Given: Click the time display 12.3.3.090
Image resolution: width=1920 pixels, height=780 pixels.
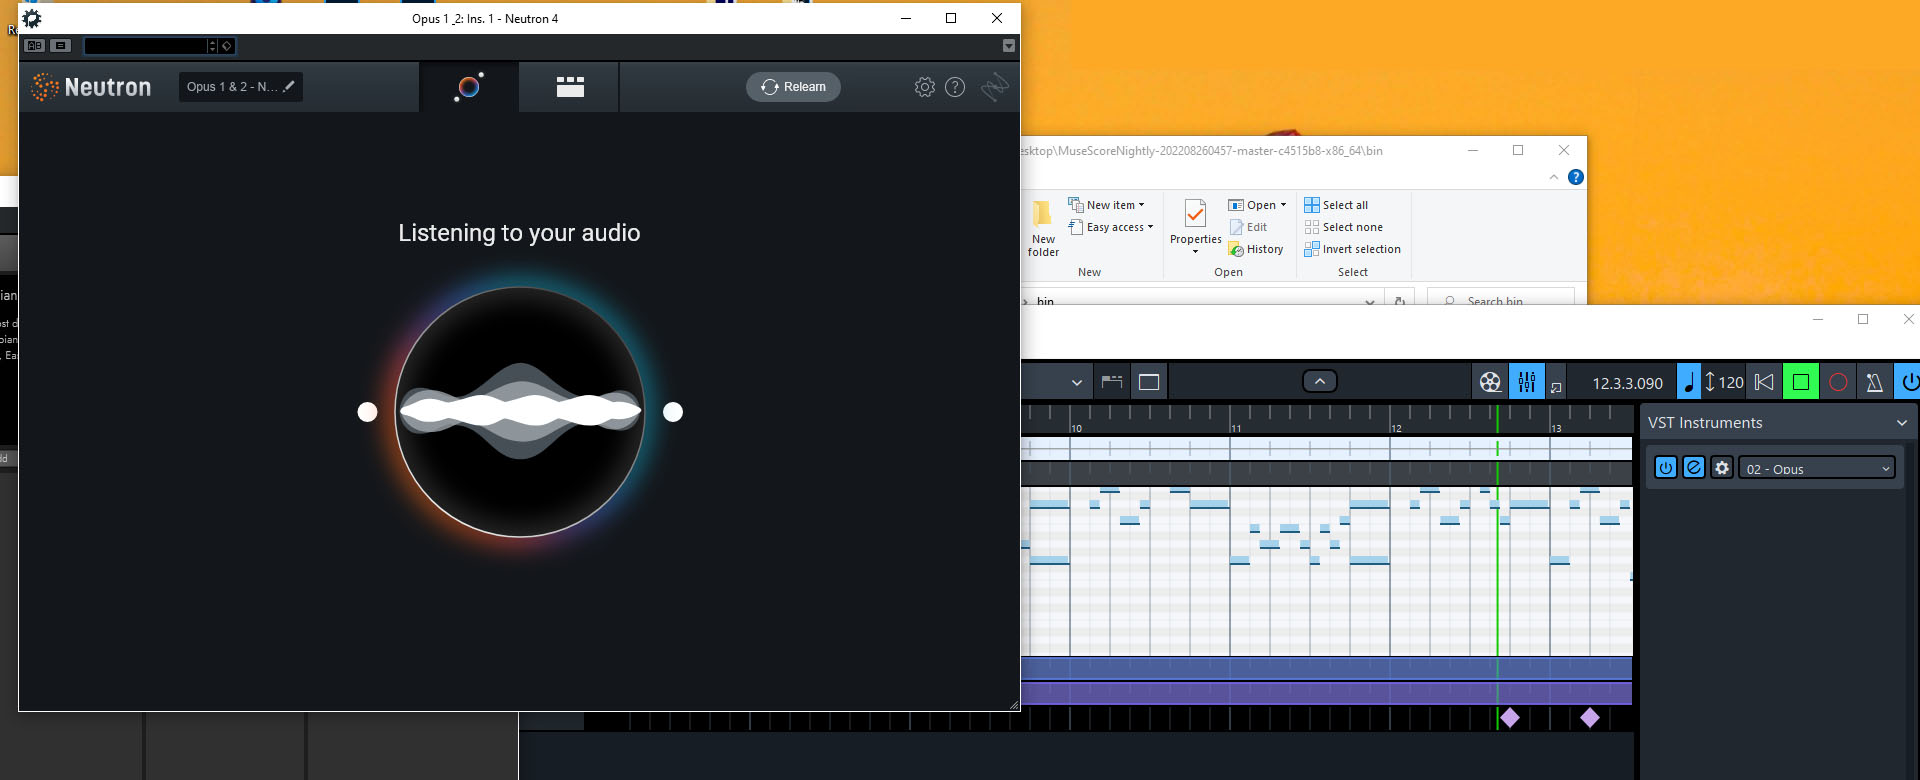Looking at the screenshot, I should click(x=1627, y=383).
